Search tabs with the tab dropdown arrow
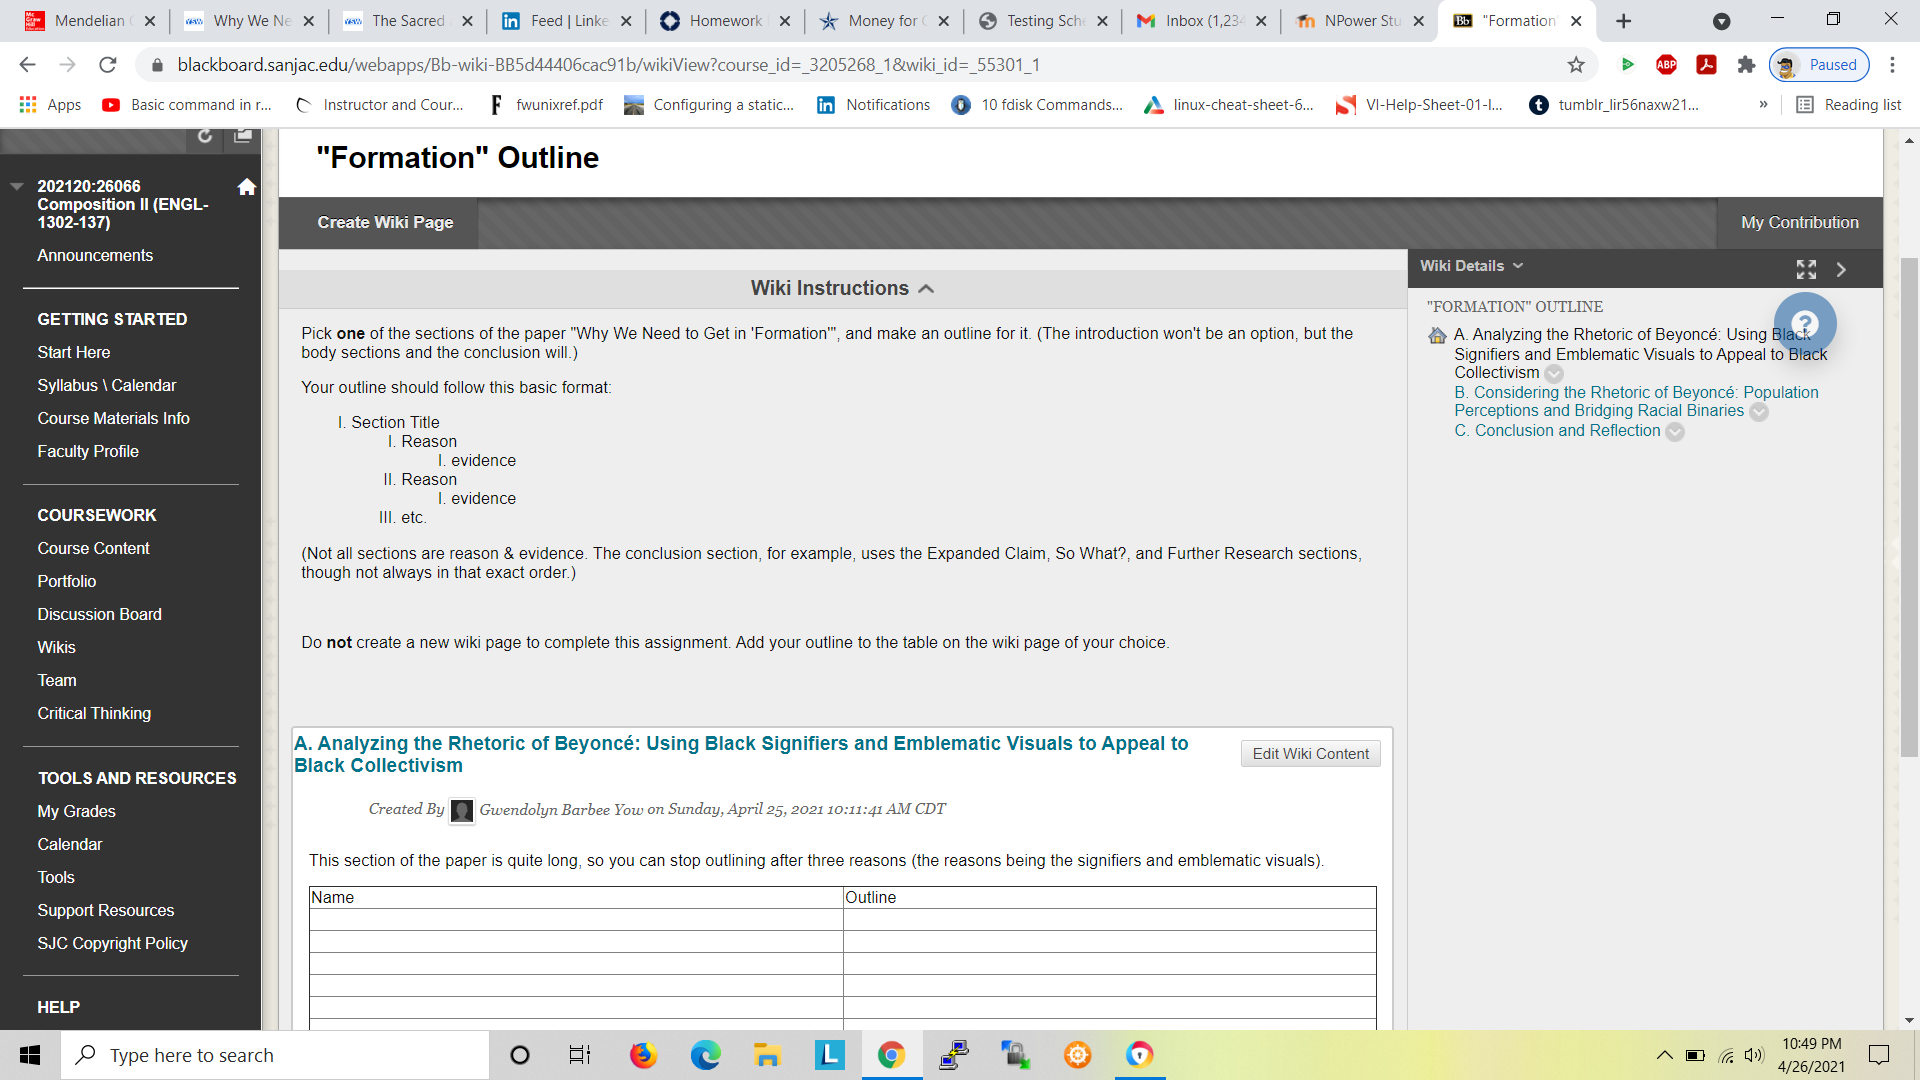 coord(1721,21)
